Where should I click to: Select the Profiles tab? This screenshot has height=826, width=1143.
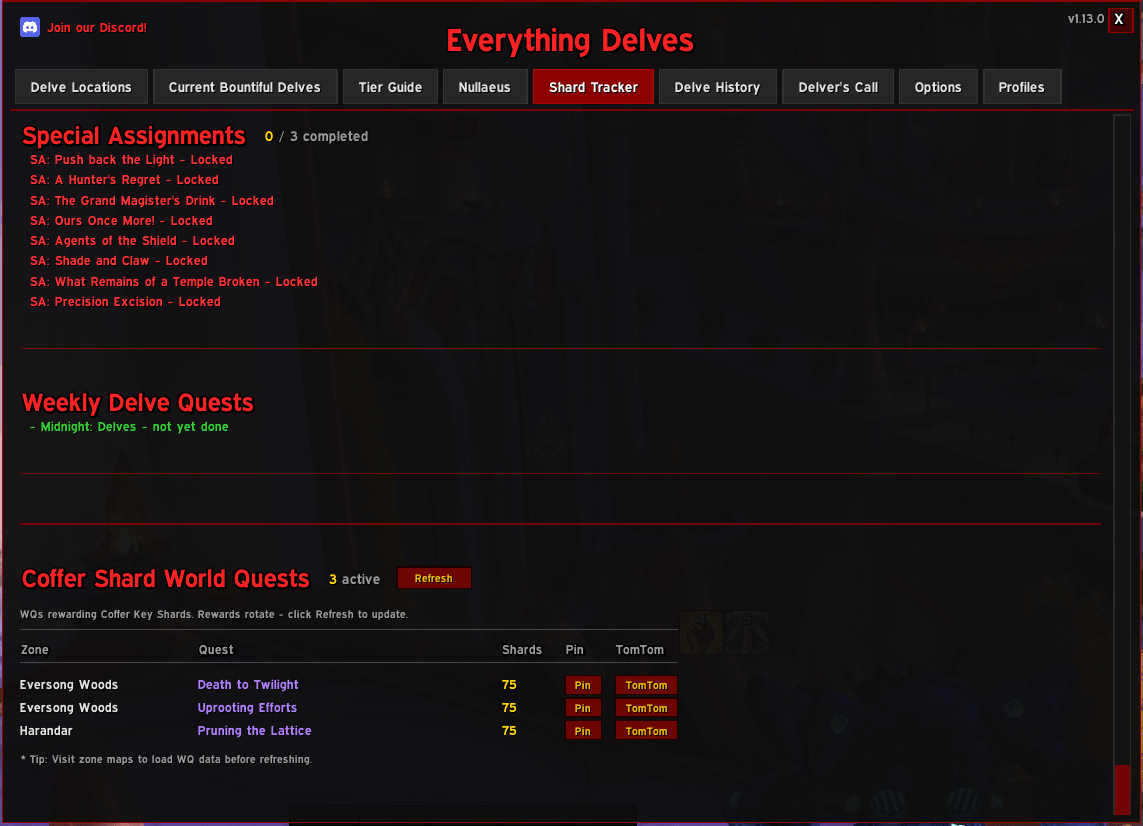(1021, 87)
